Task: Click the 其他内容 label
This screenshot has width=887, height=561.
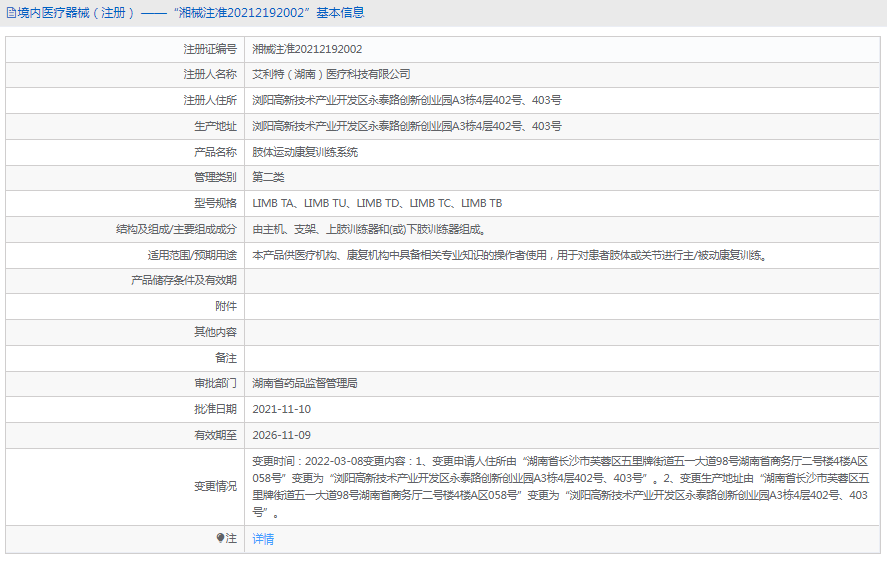Action: tap(216, 332)
